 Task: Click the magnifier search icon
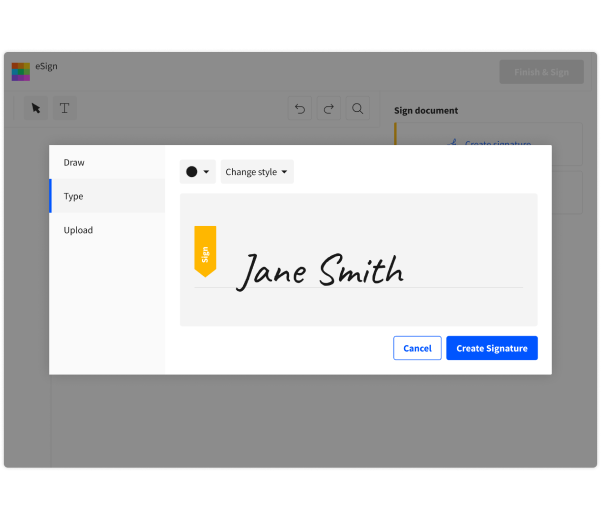(357, 109)
